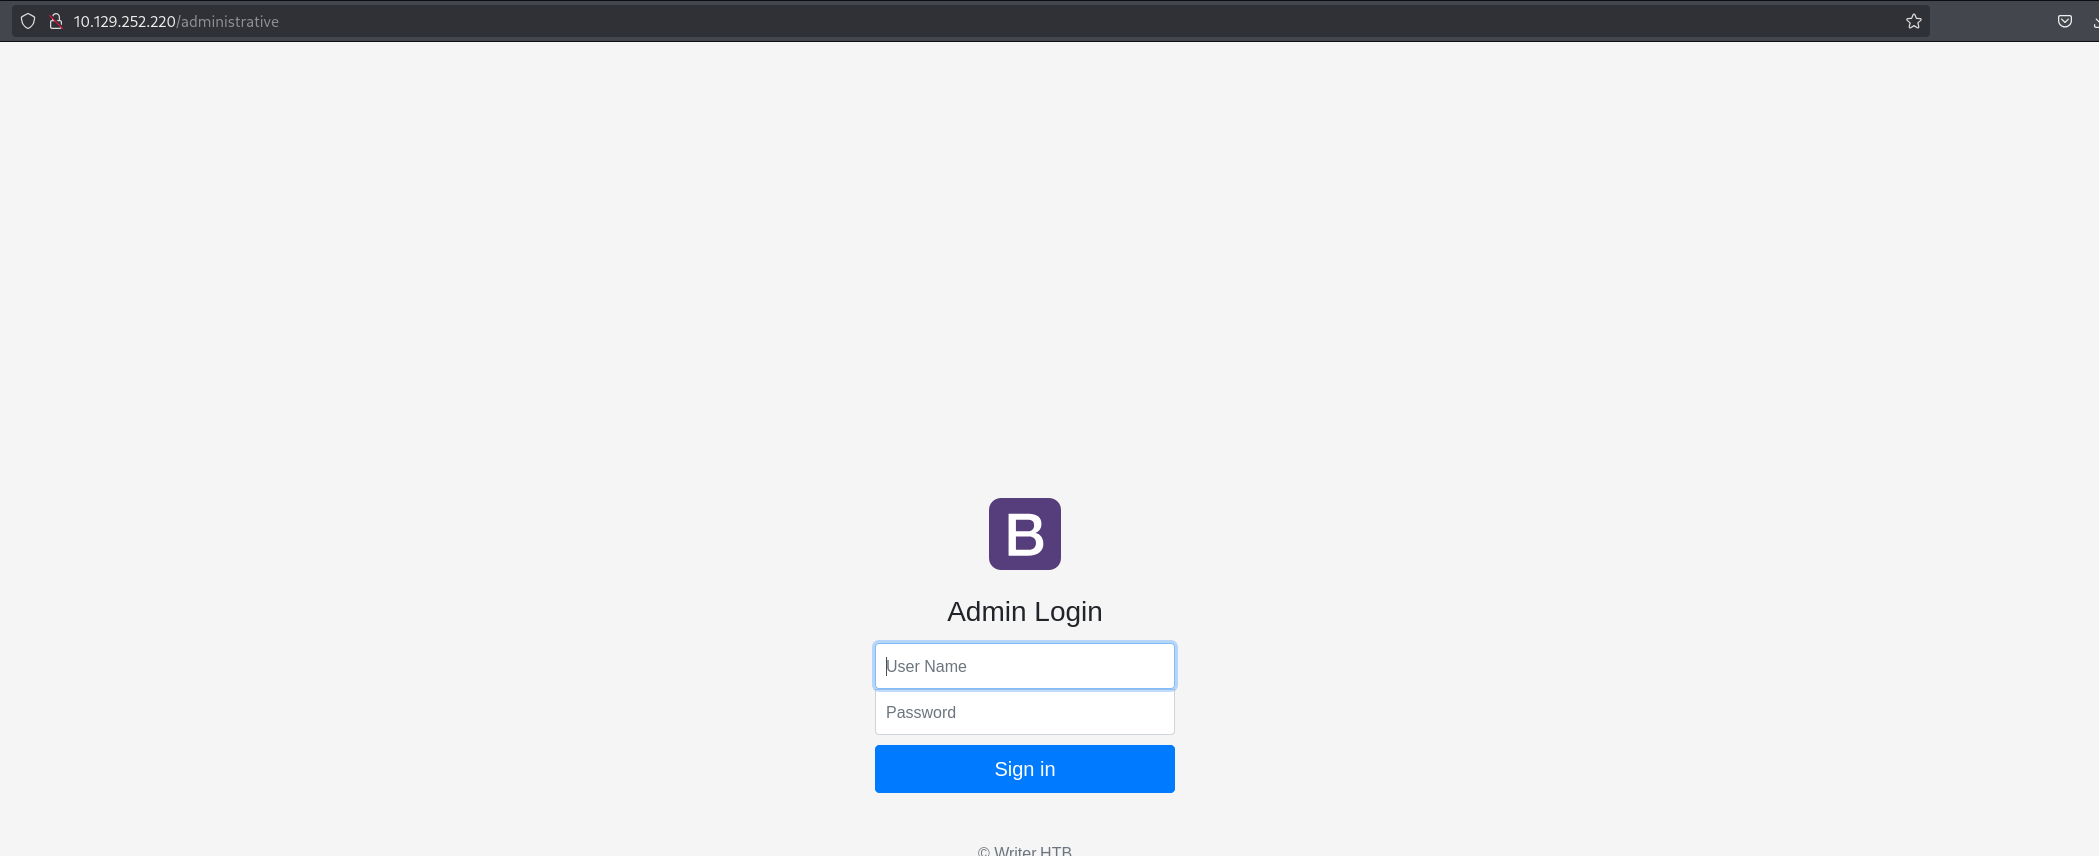Click the insecure connection padlock icon

tap(56, 21)
